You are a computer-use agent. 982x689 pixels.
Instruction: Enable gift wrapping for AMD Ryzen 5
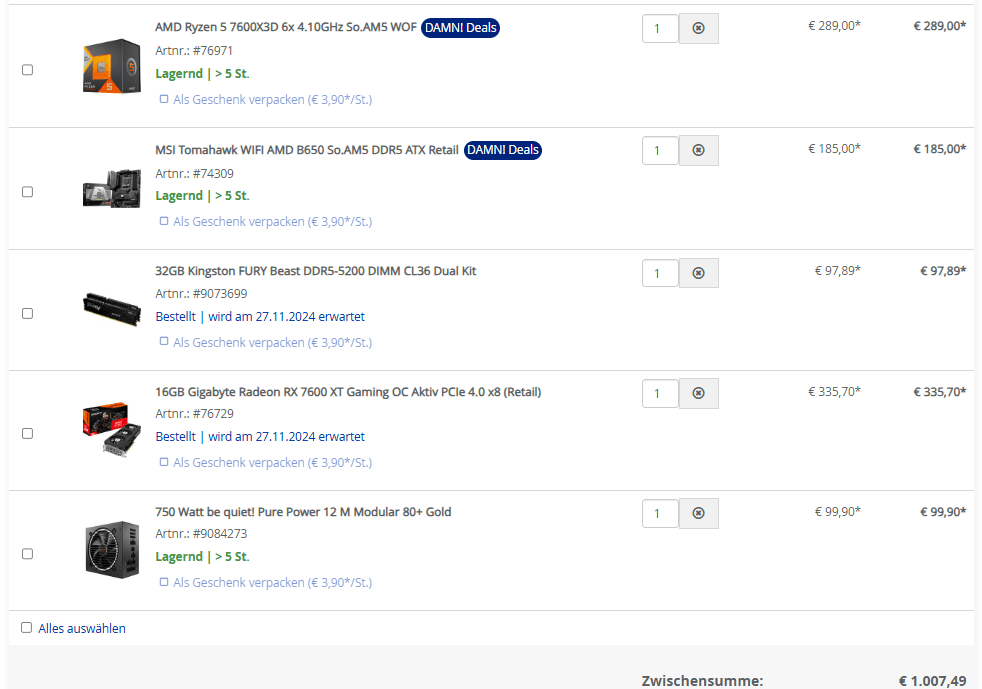(163, 99)
